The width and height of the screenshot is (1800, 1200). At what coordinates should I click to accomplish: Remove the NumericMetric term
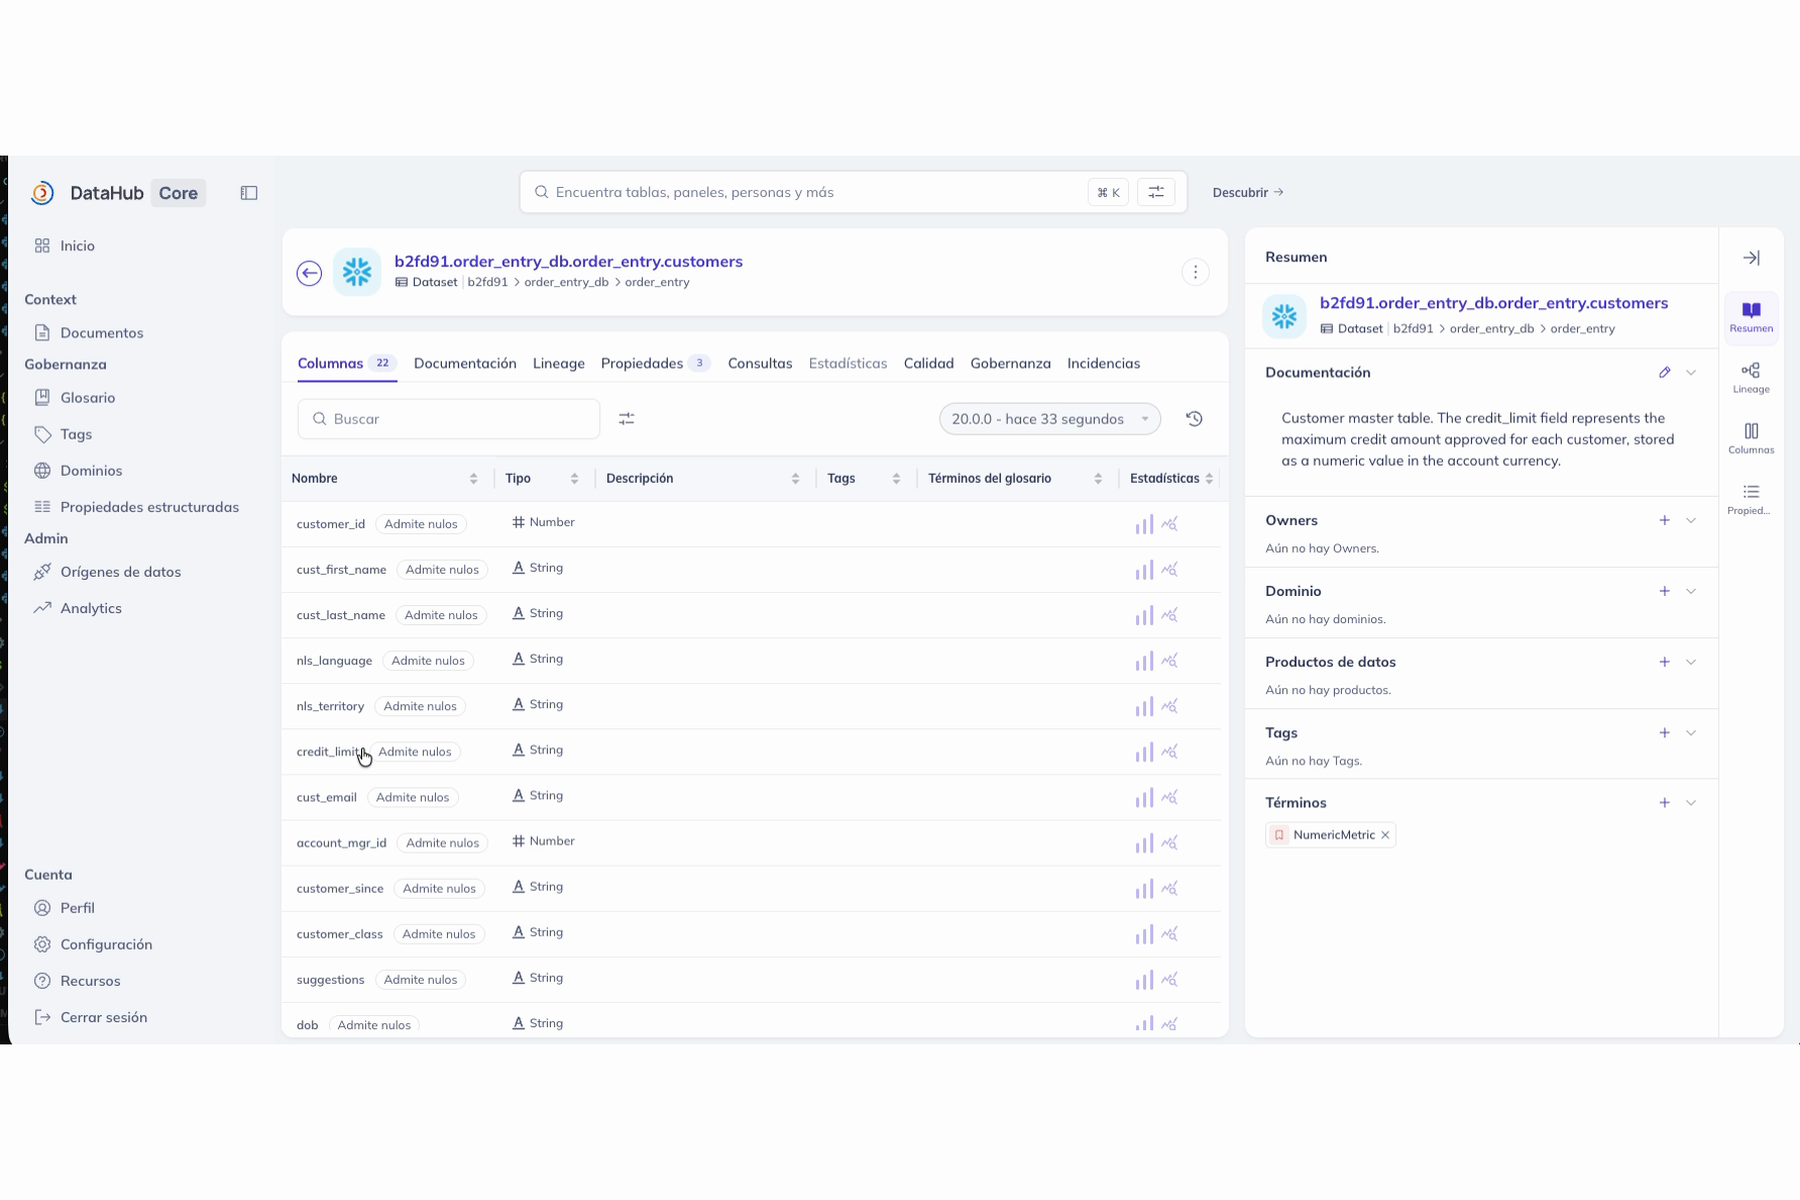coord(1385,835)
